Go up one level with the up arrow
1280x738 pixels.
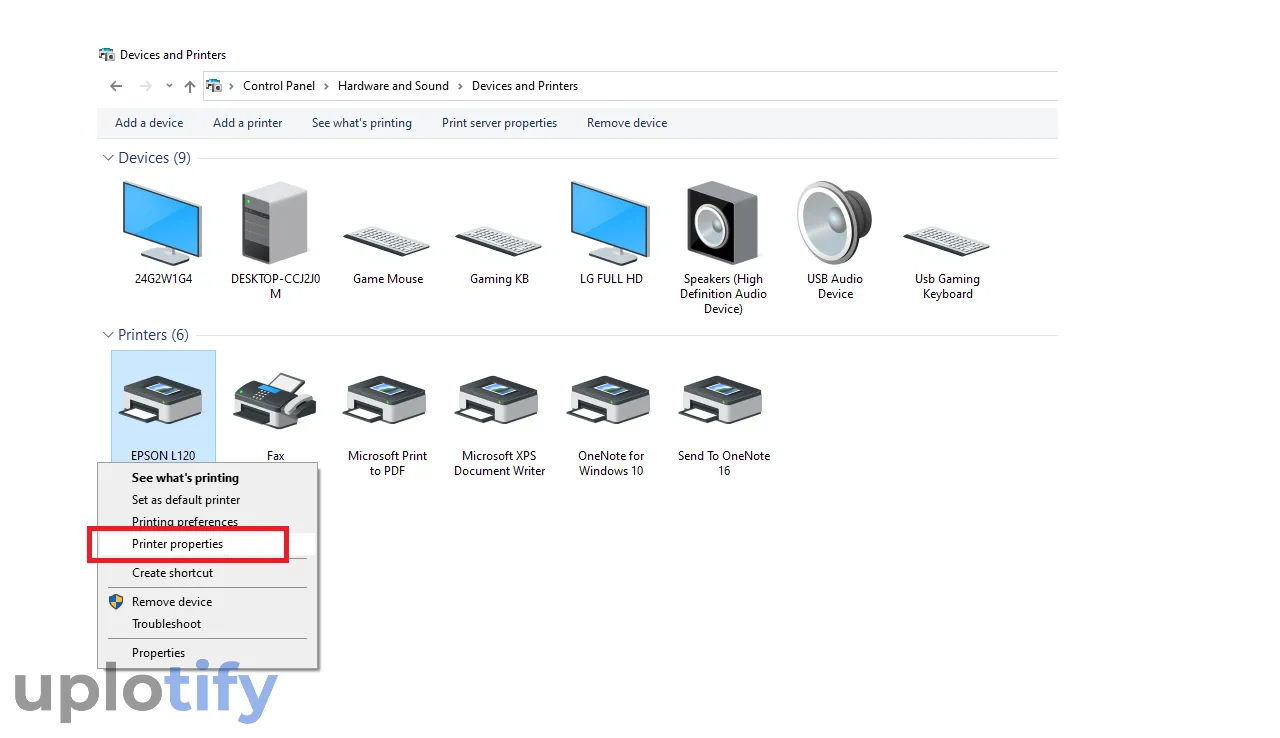[190, 86]
